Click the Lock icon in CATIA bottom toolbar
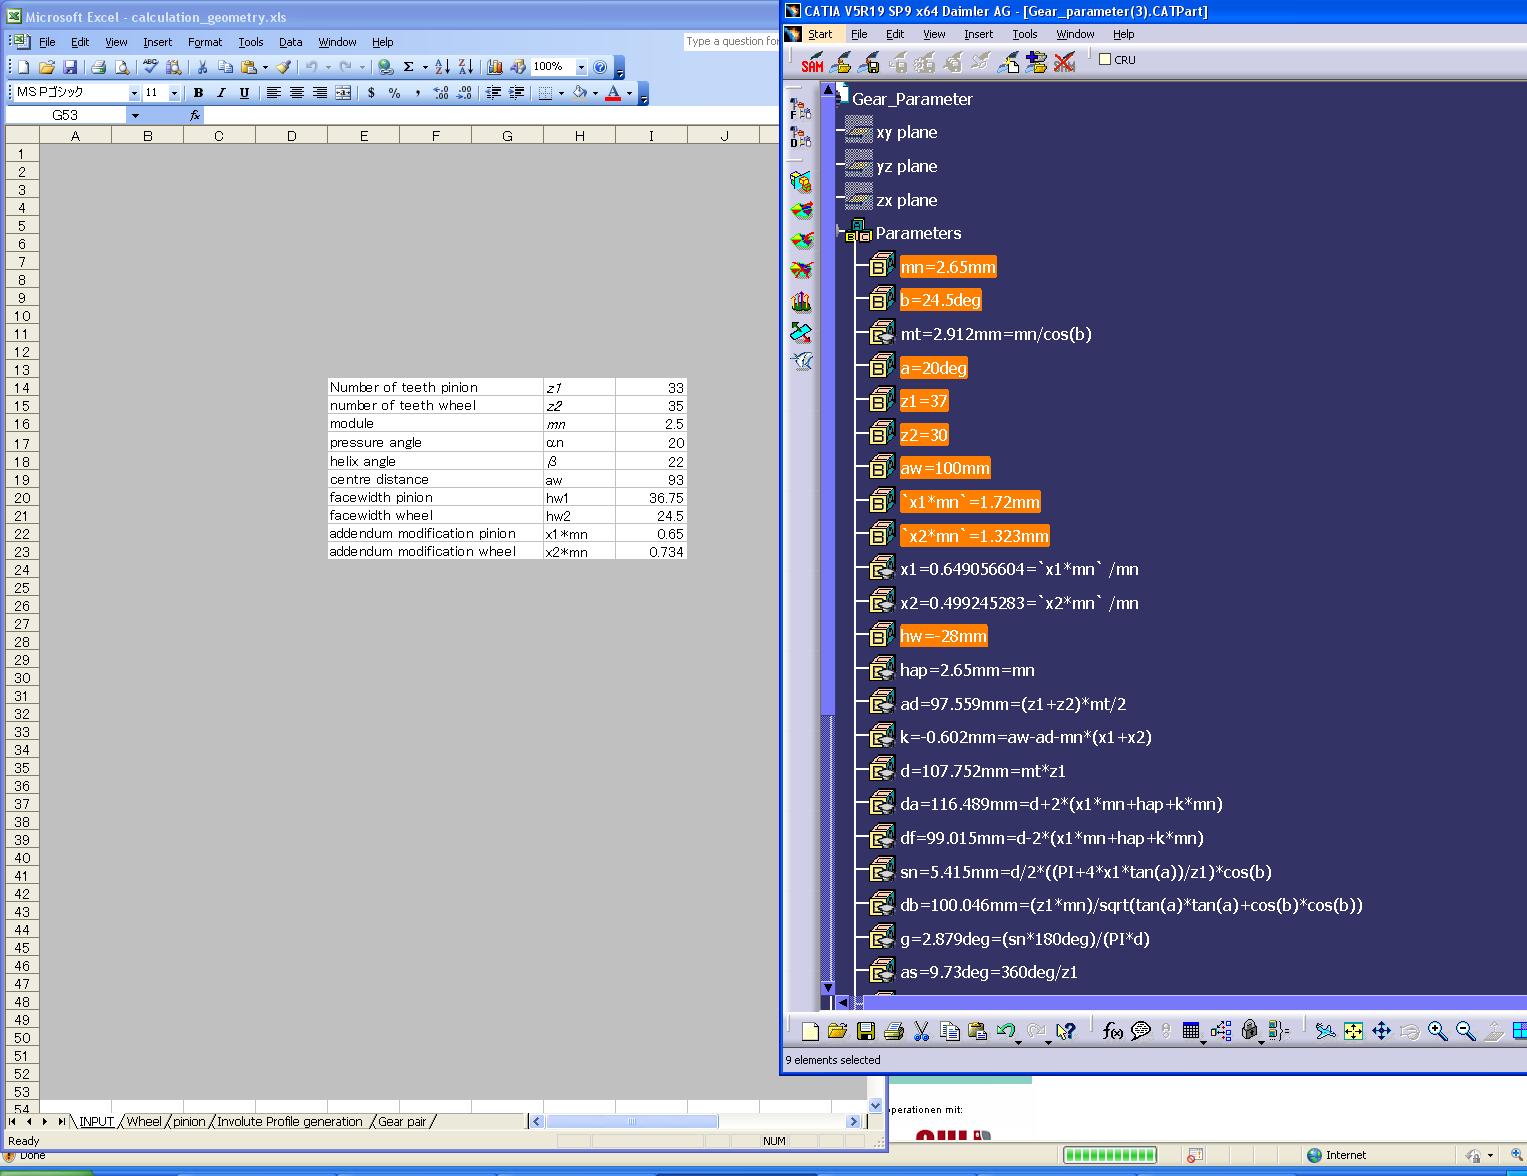 (1249, 1031)
